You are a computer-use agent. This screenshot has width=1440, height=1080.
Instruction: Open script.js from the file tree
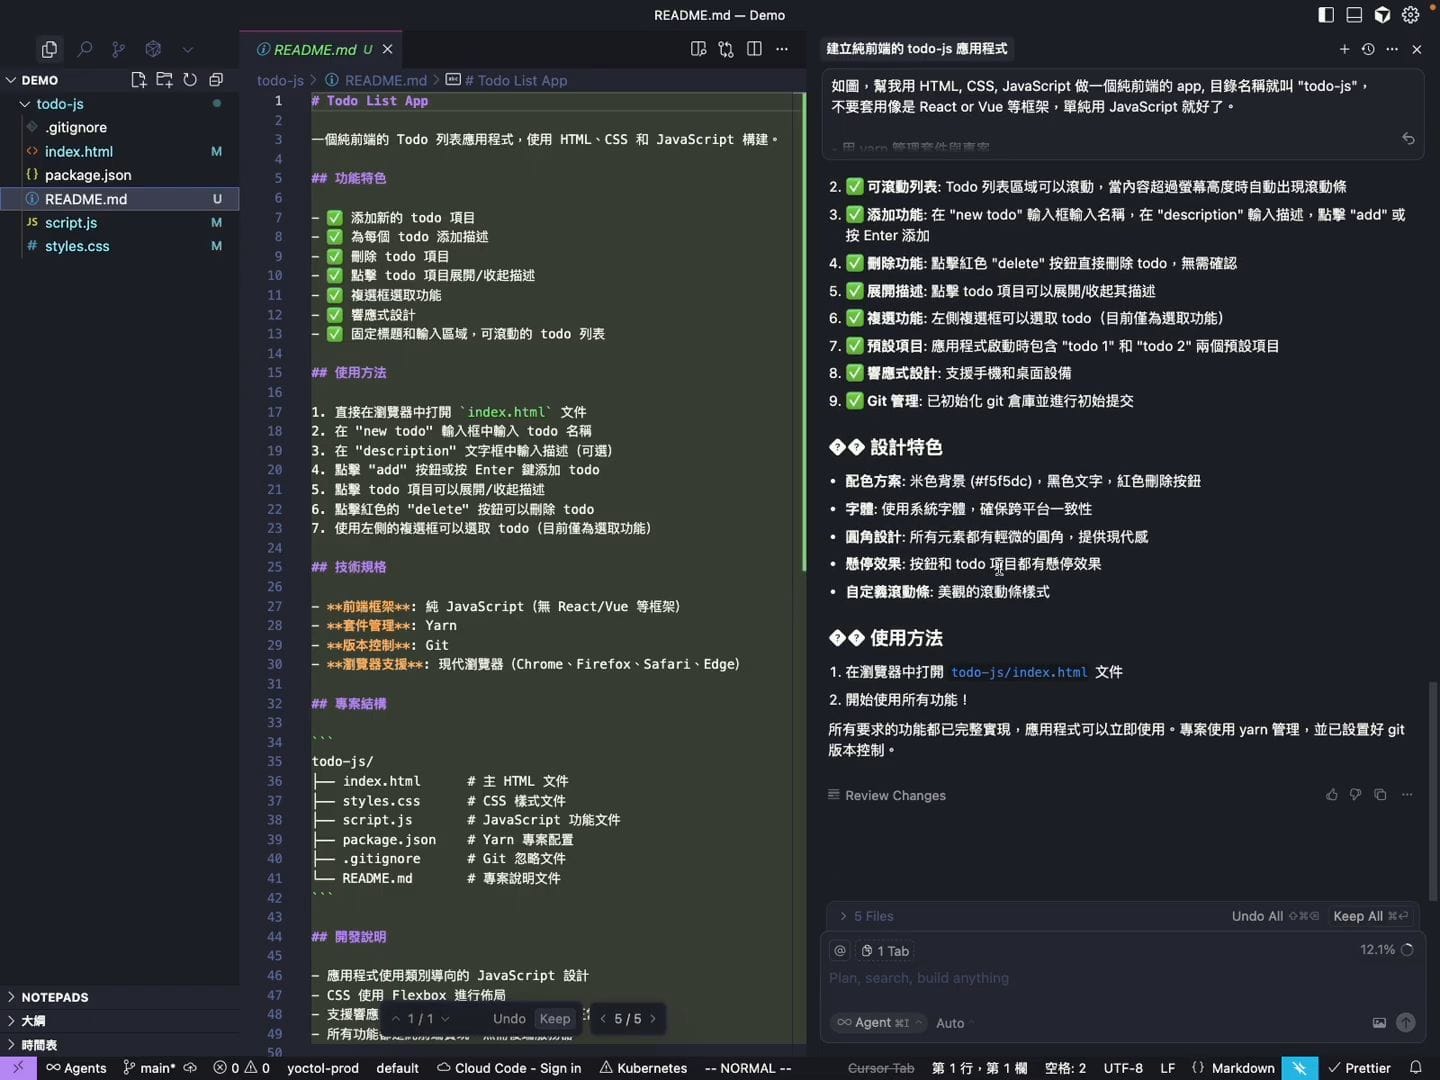click(71, 223)
